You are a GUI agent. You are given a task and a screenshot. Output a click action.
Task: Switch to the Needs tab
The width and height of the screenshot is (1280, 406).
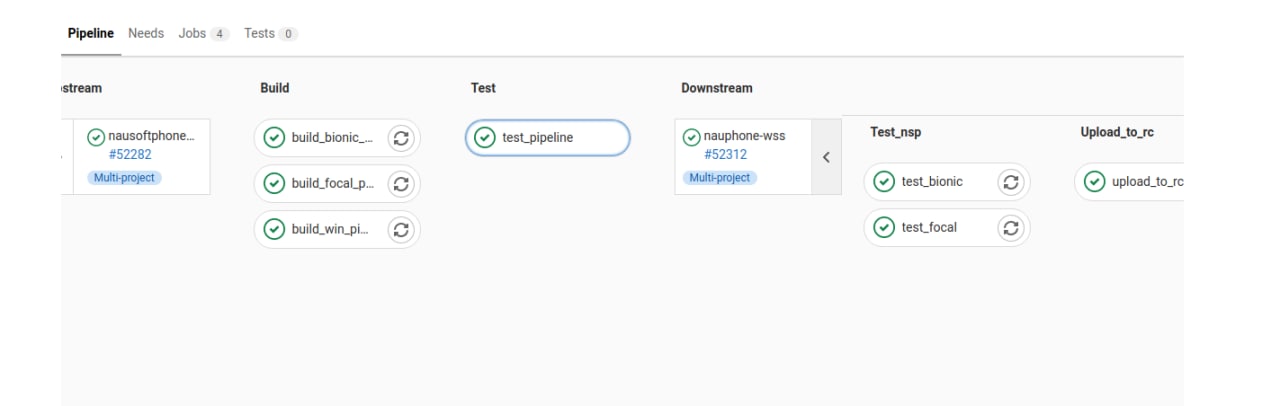coord(146,33)
